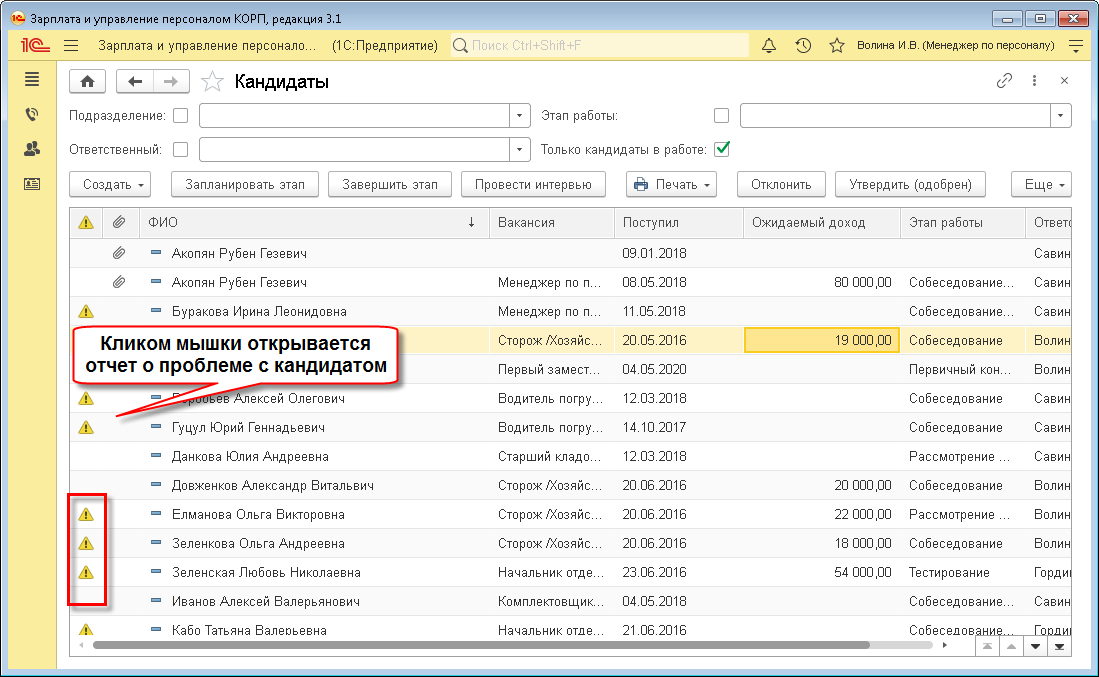Click the home page button
Viewport: 1099px width, 677px height.
pos(87,82)
